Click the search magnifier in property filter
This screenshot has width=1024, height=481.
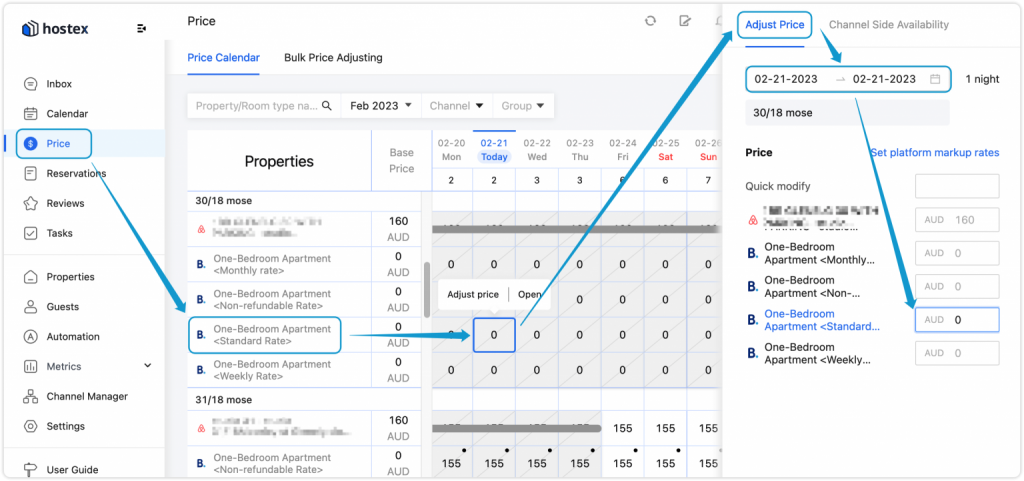point(326,106)
